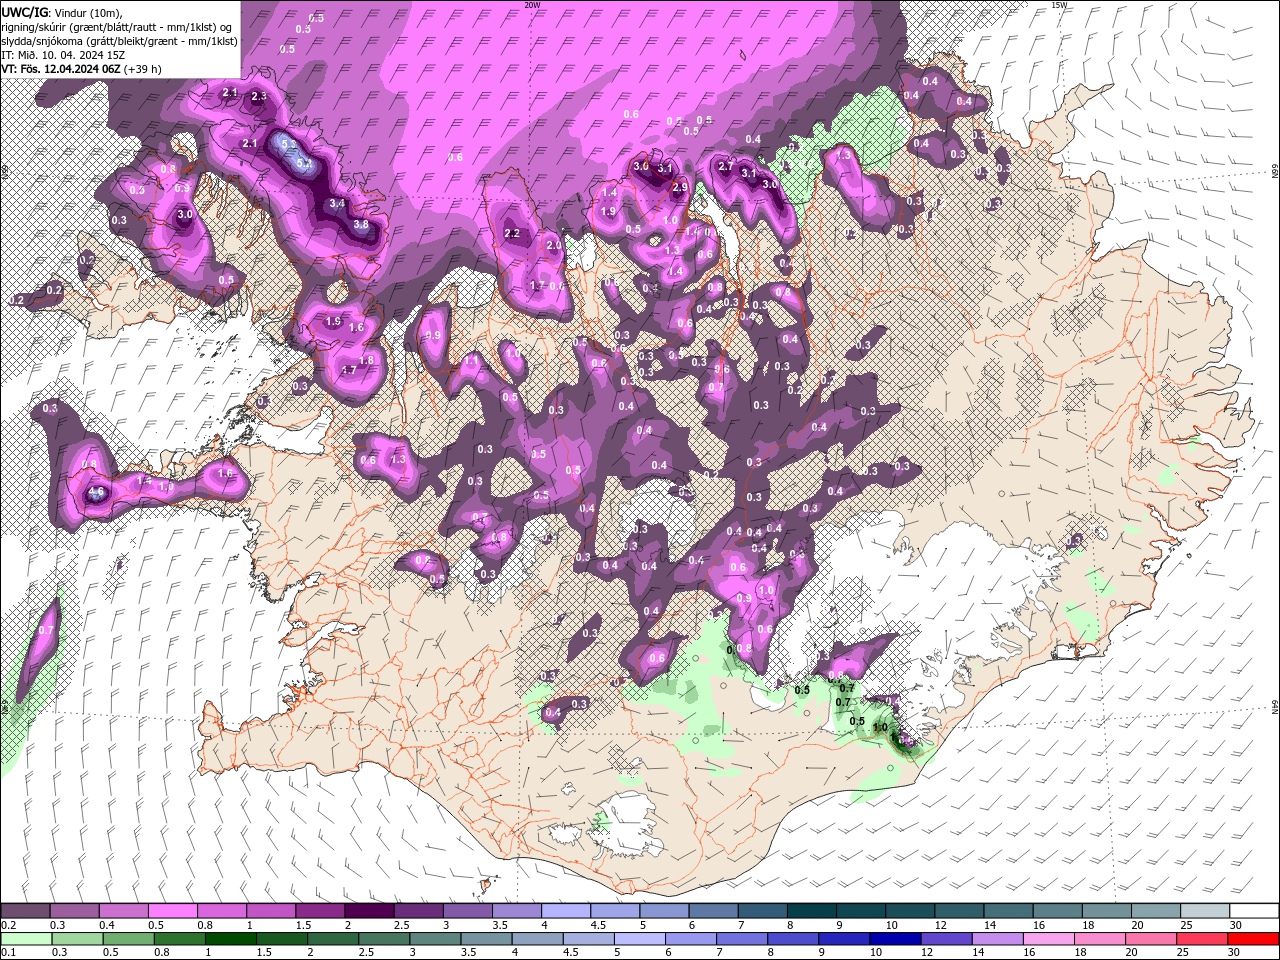Image resolution: width=1280 pixels, height=960 pixels.
Task: Click the deep blue rain-scale swatch between 10 and 12
Action: click(x=897, y=939)
